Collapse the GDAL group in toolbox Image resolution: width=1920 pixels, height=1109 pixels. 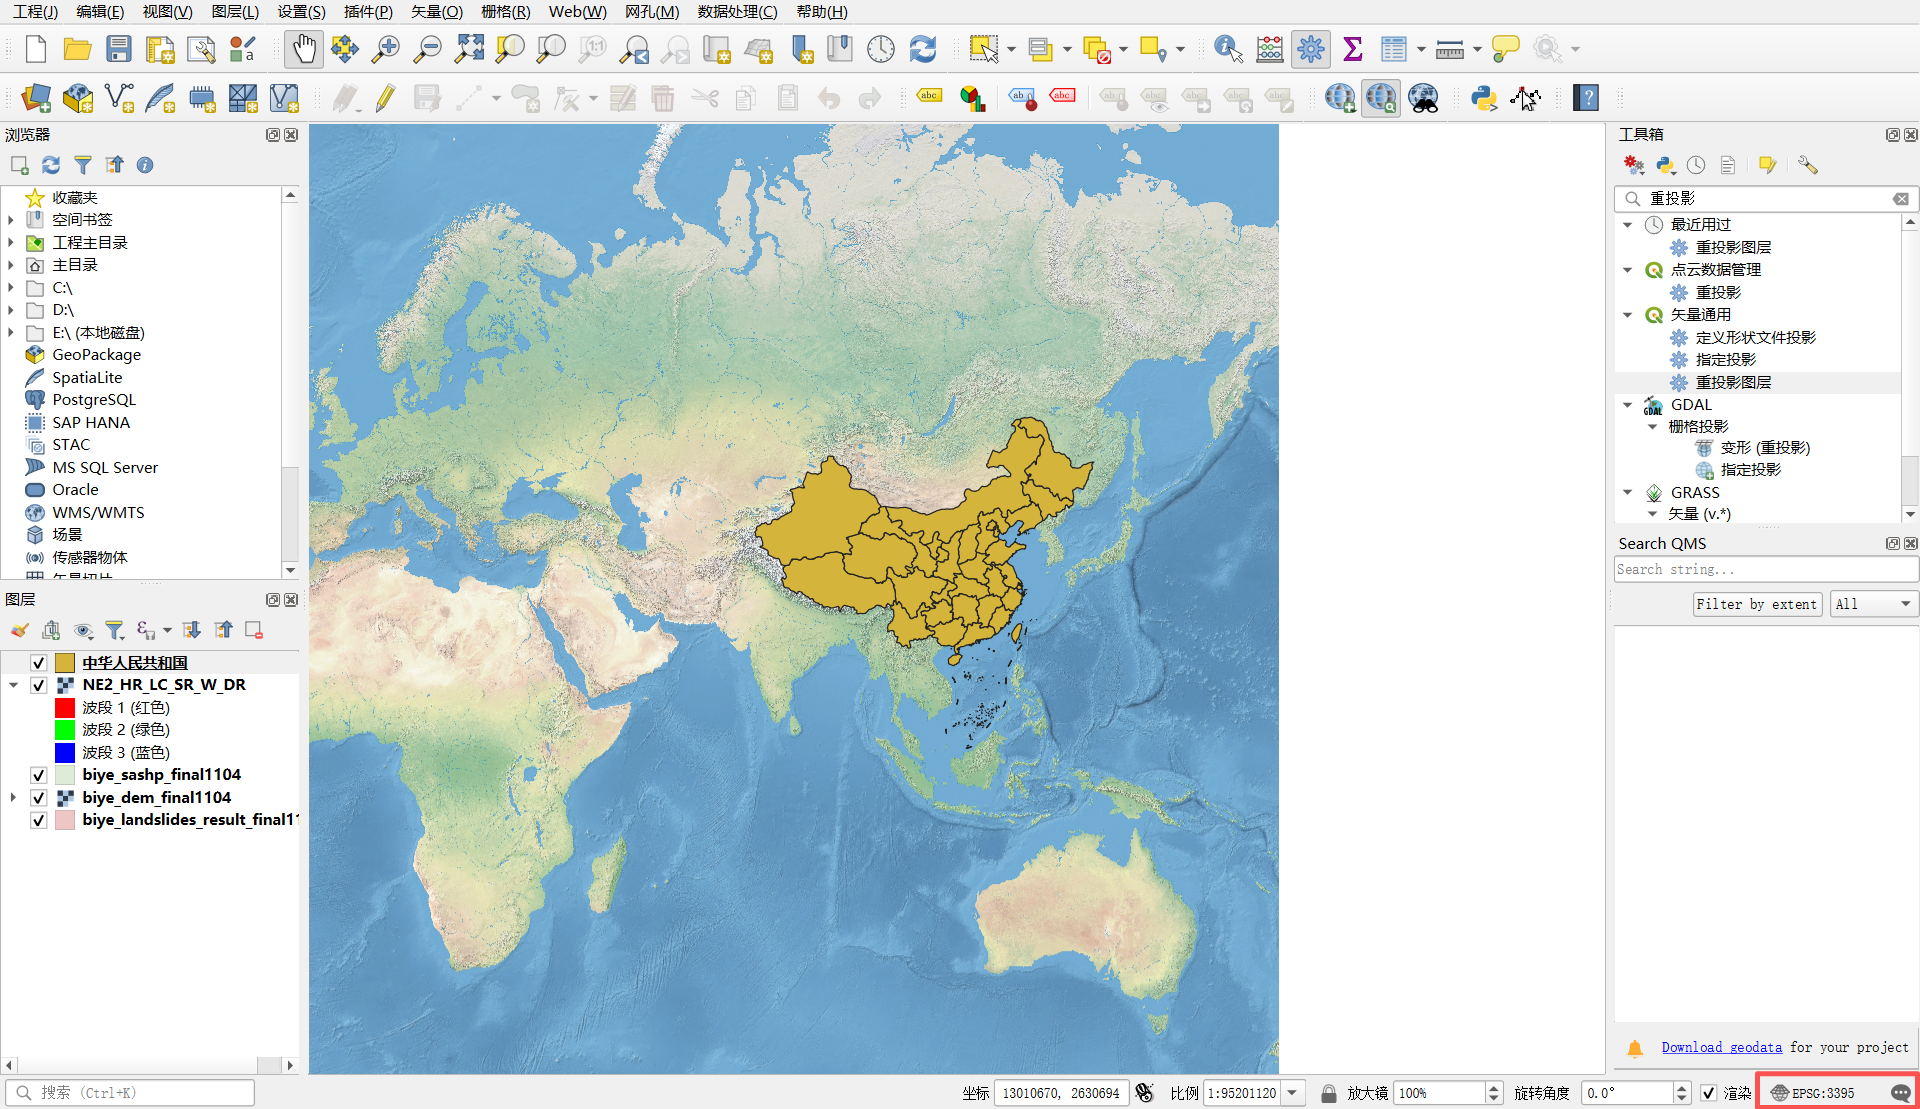click(1628, 405)
